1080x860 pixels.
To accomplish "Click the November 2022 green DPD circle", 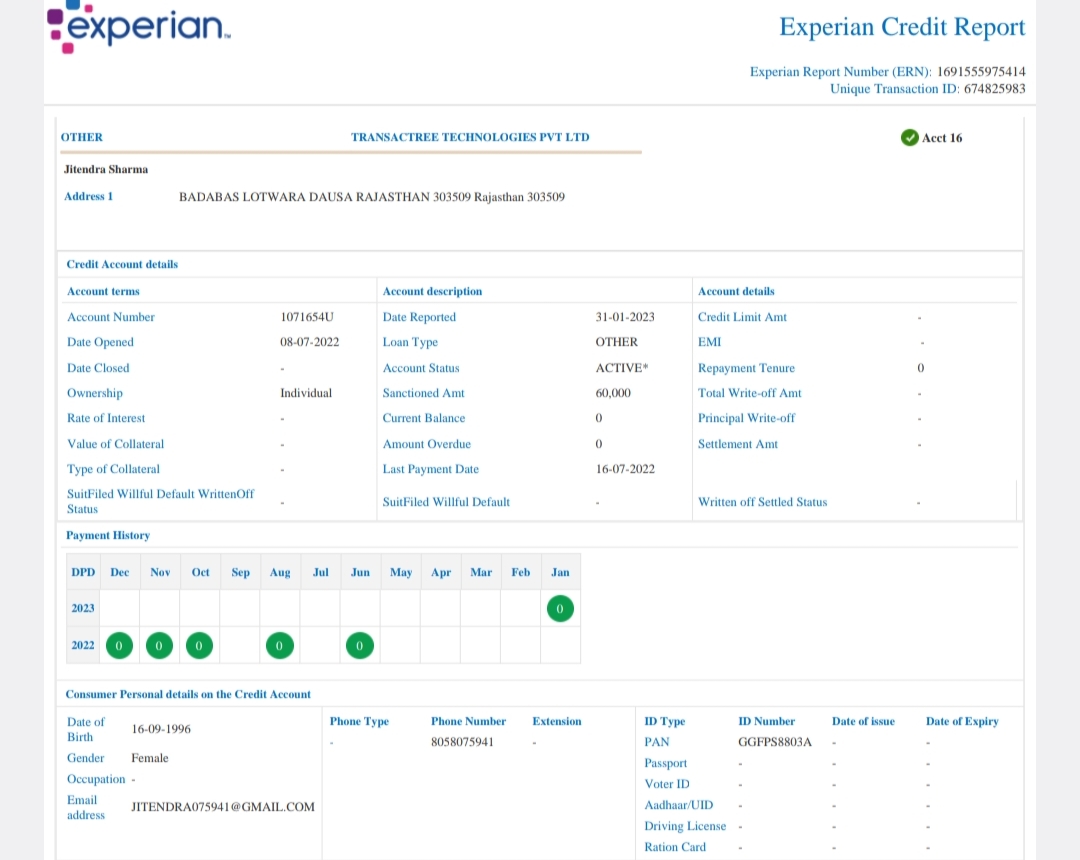I will point(159,646).
